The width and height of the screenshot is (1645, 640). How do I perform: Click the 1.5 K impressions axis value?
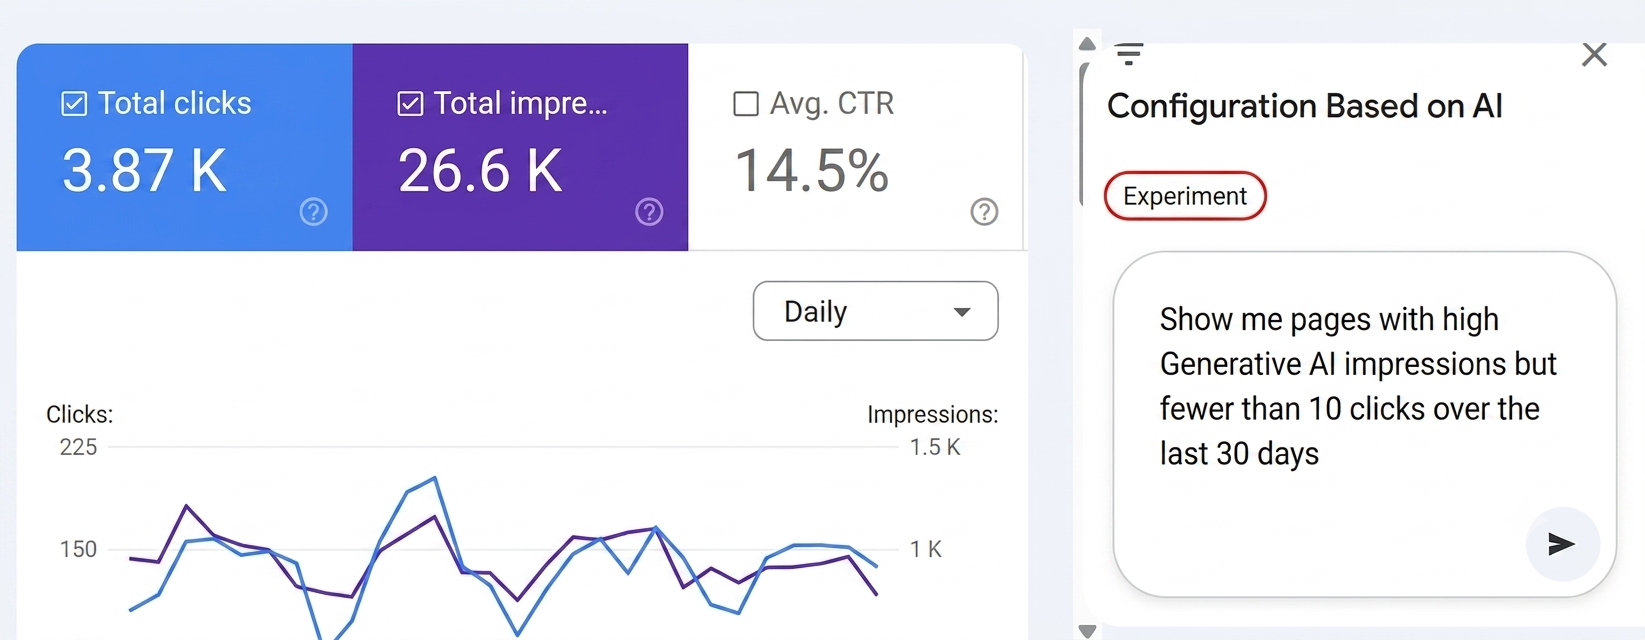(x=935, y=447)
